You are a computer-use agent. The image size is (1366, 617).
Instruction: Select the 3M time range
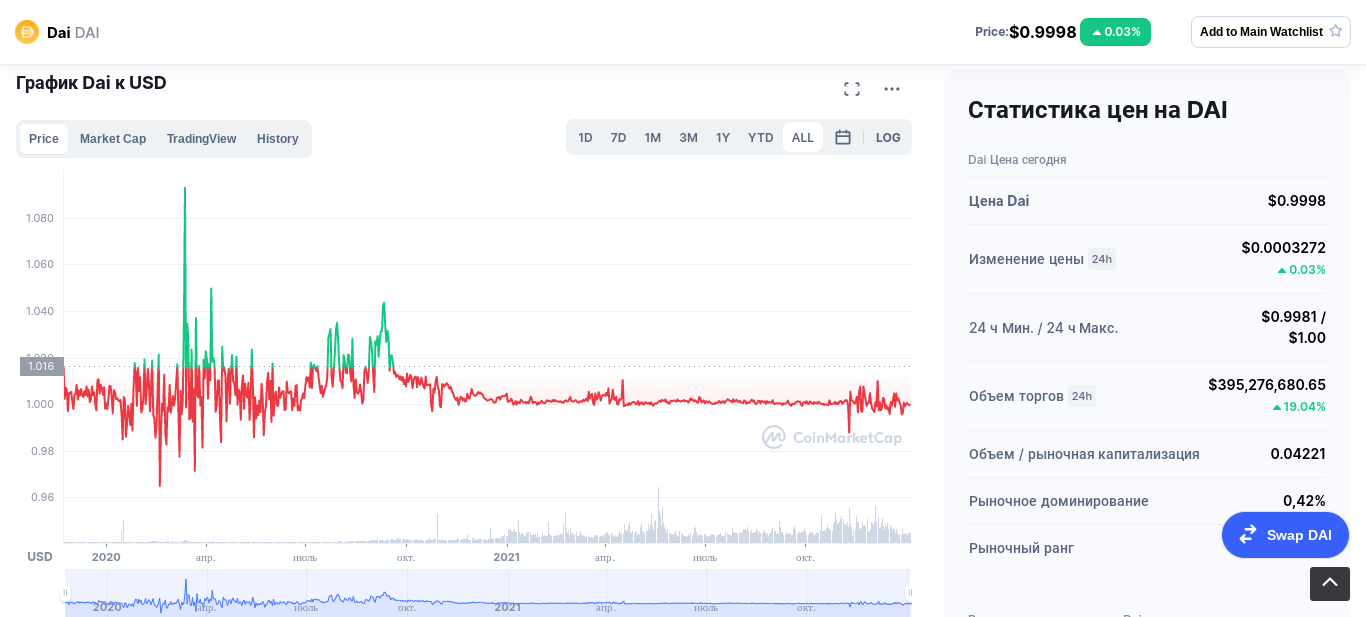(x=689, y=138)
